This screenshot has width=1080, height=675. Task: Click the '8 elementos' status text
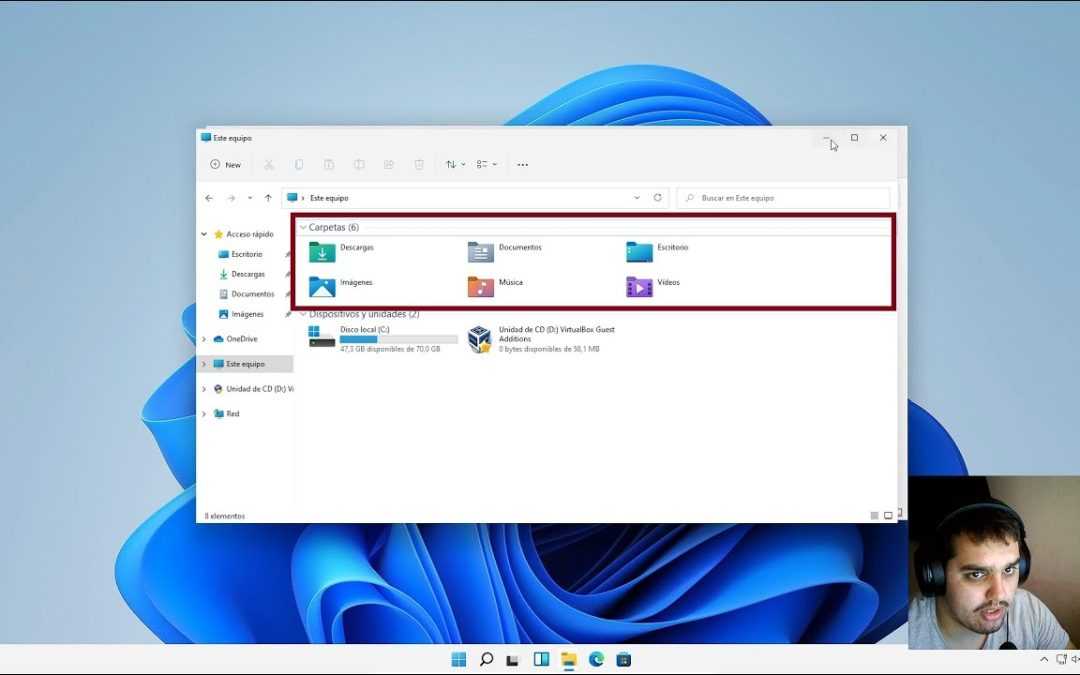[225, 516]
